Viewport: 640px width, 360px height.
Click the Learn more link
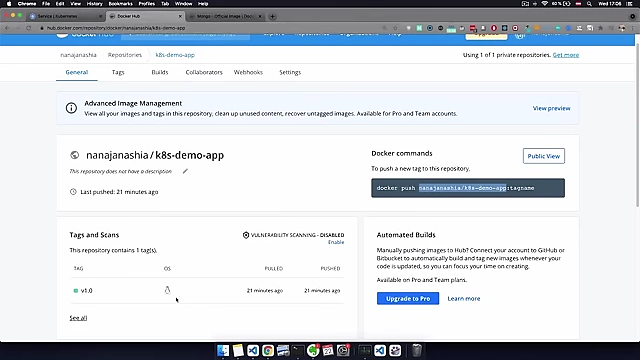pyautogui.click(x=464, y=298)
